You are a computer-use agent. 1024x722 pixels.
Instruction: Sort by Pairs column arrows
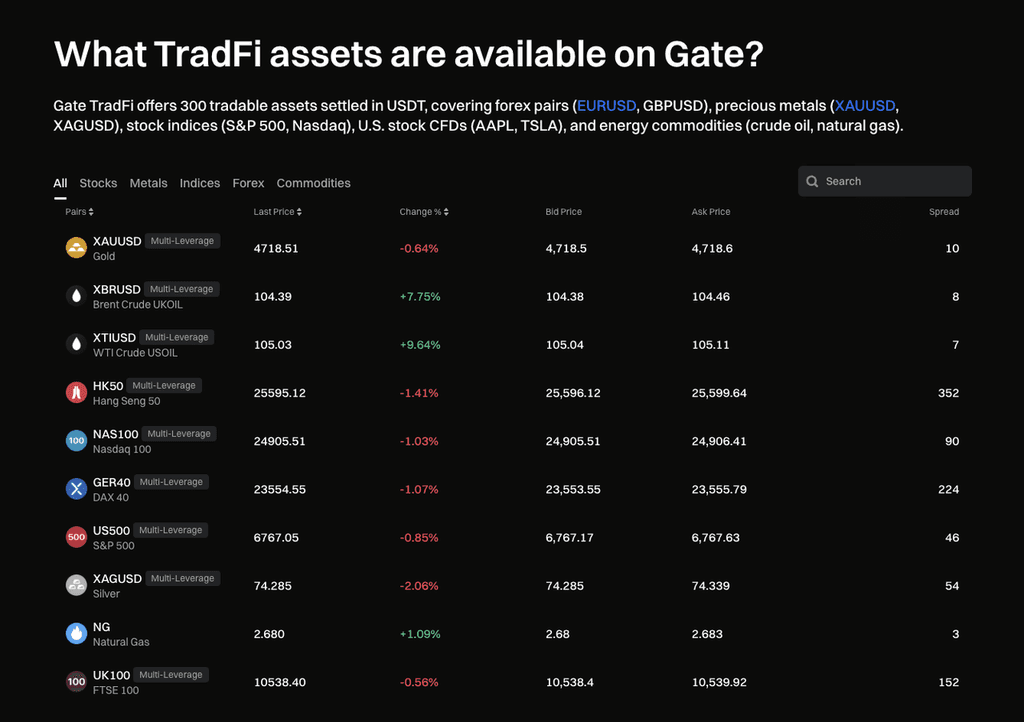point(91,212)
